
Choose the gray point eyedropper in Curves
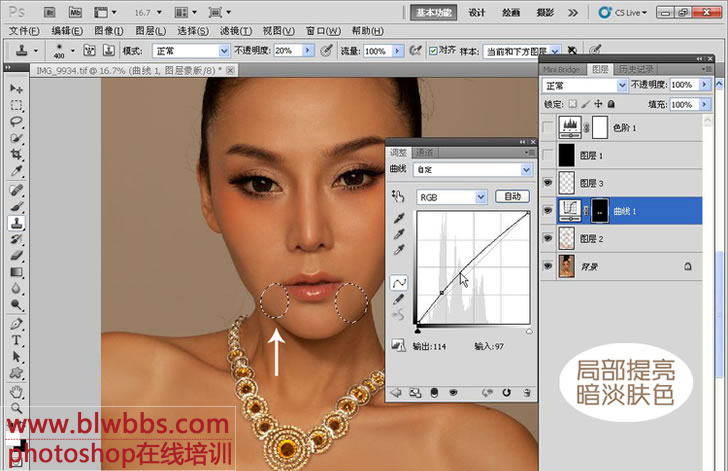click(x=398, y=234)
